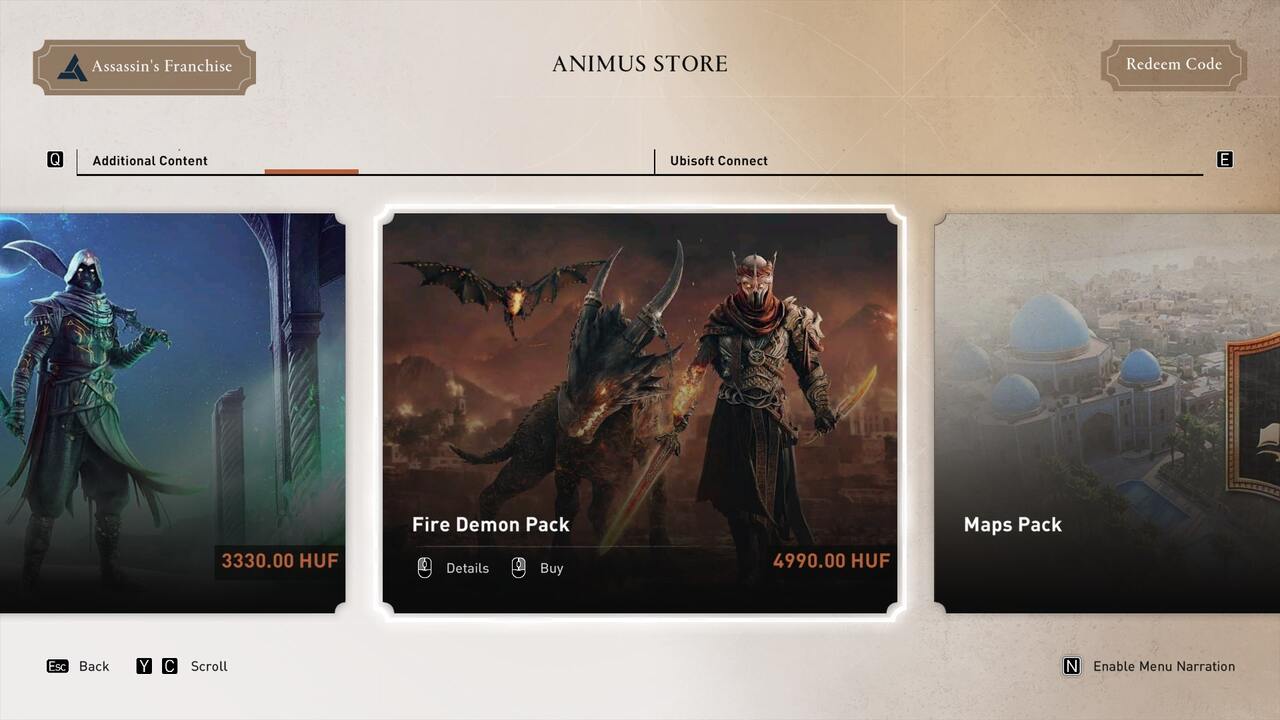Open the Assassin's Franchise button
This screenshot has width=1280, height=720.
pos(144,67)
